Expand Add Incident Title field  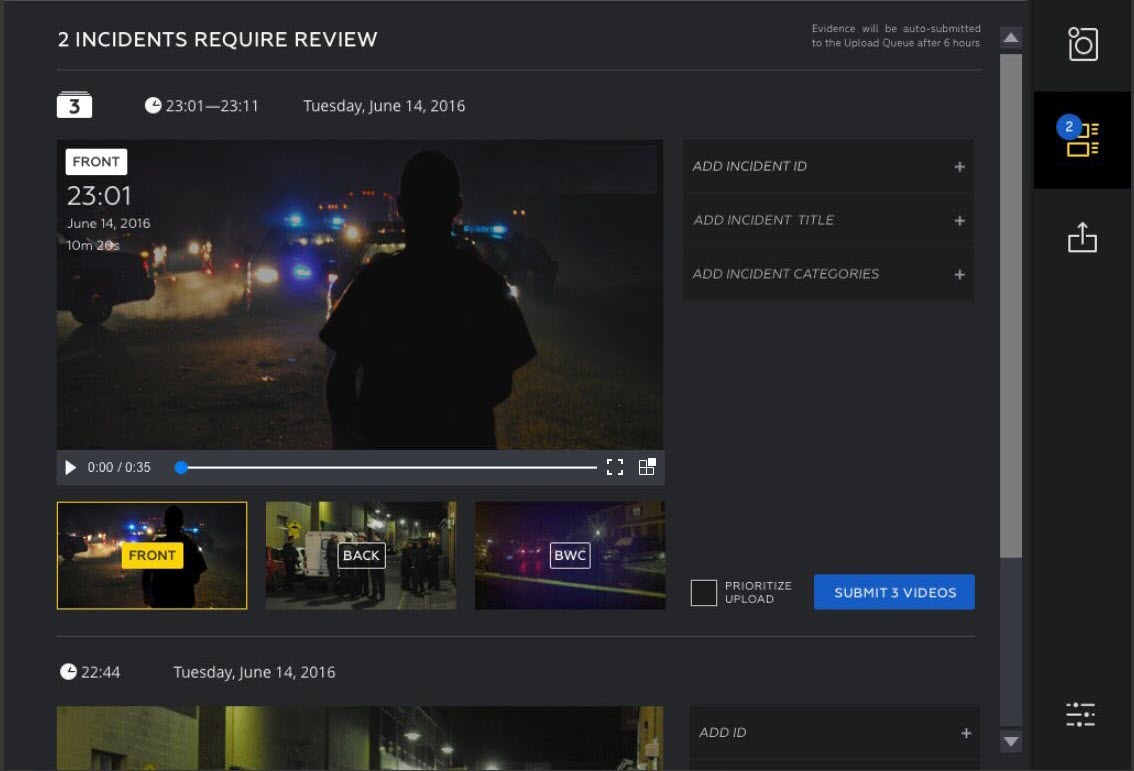pos(828,220)
